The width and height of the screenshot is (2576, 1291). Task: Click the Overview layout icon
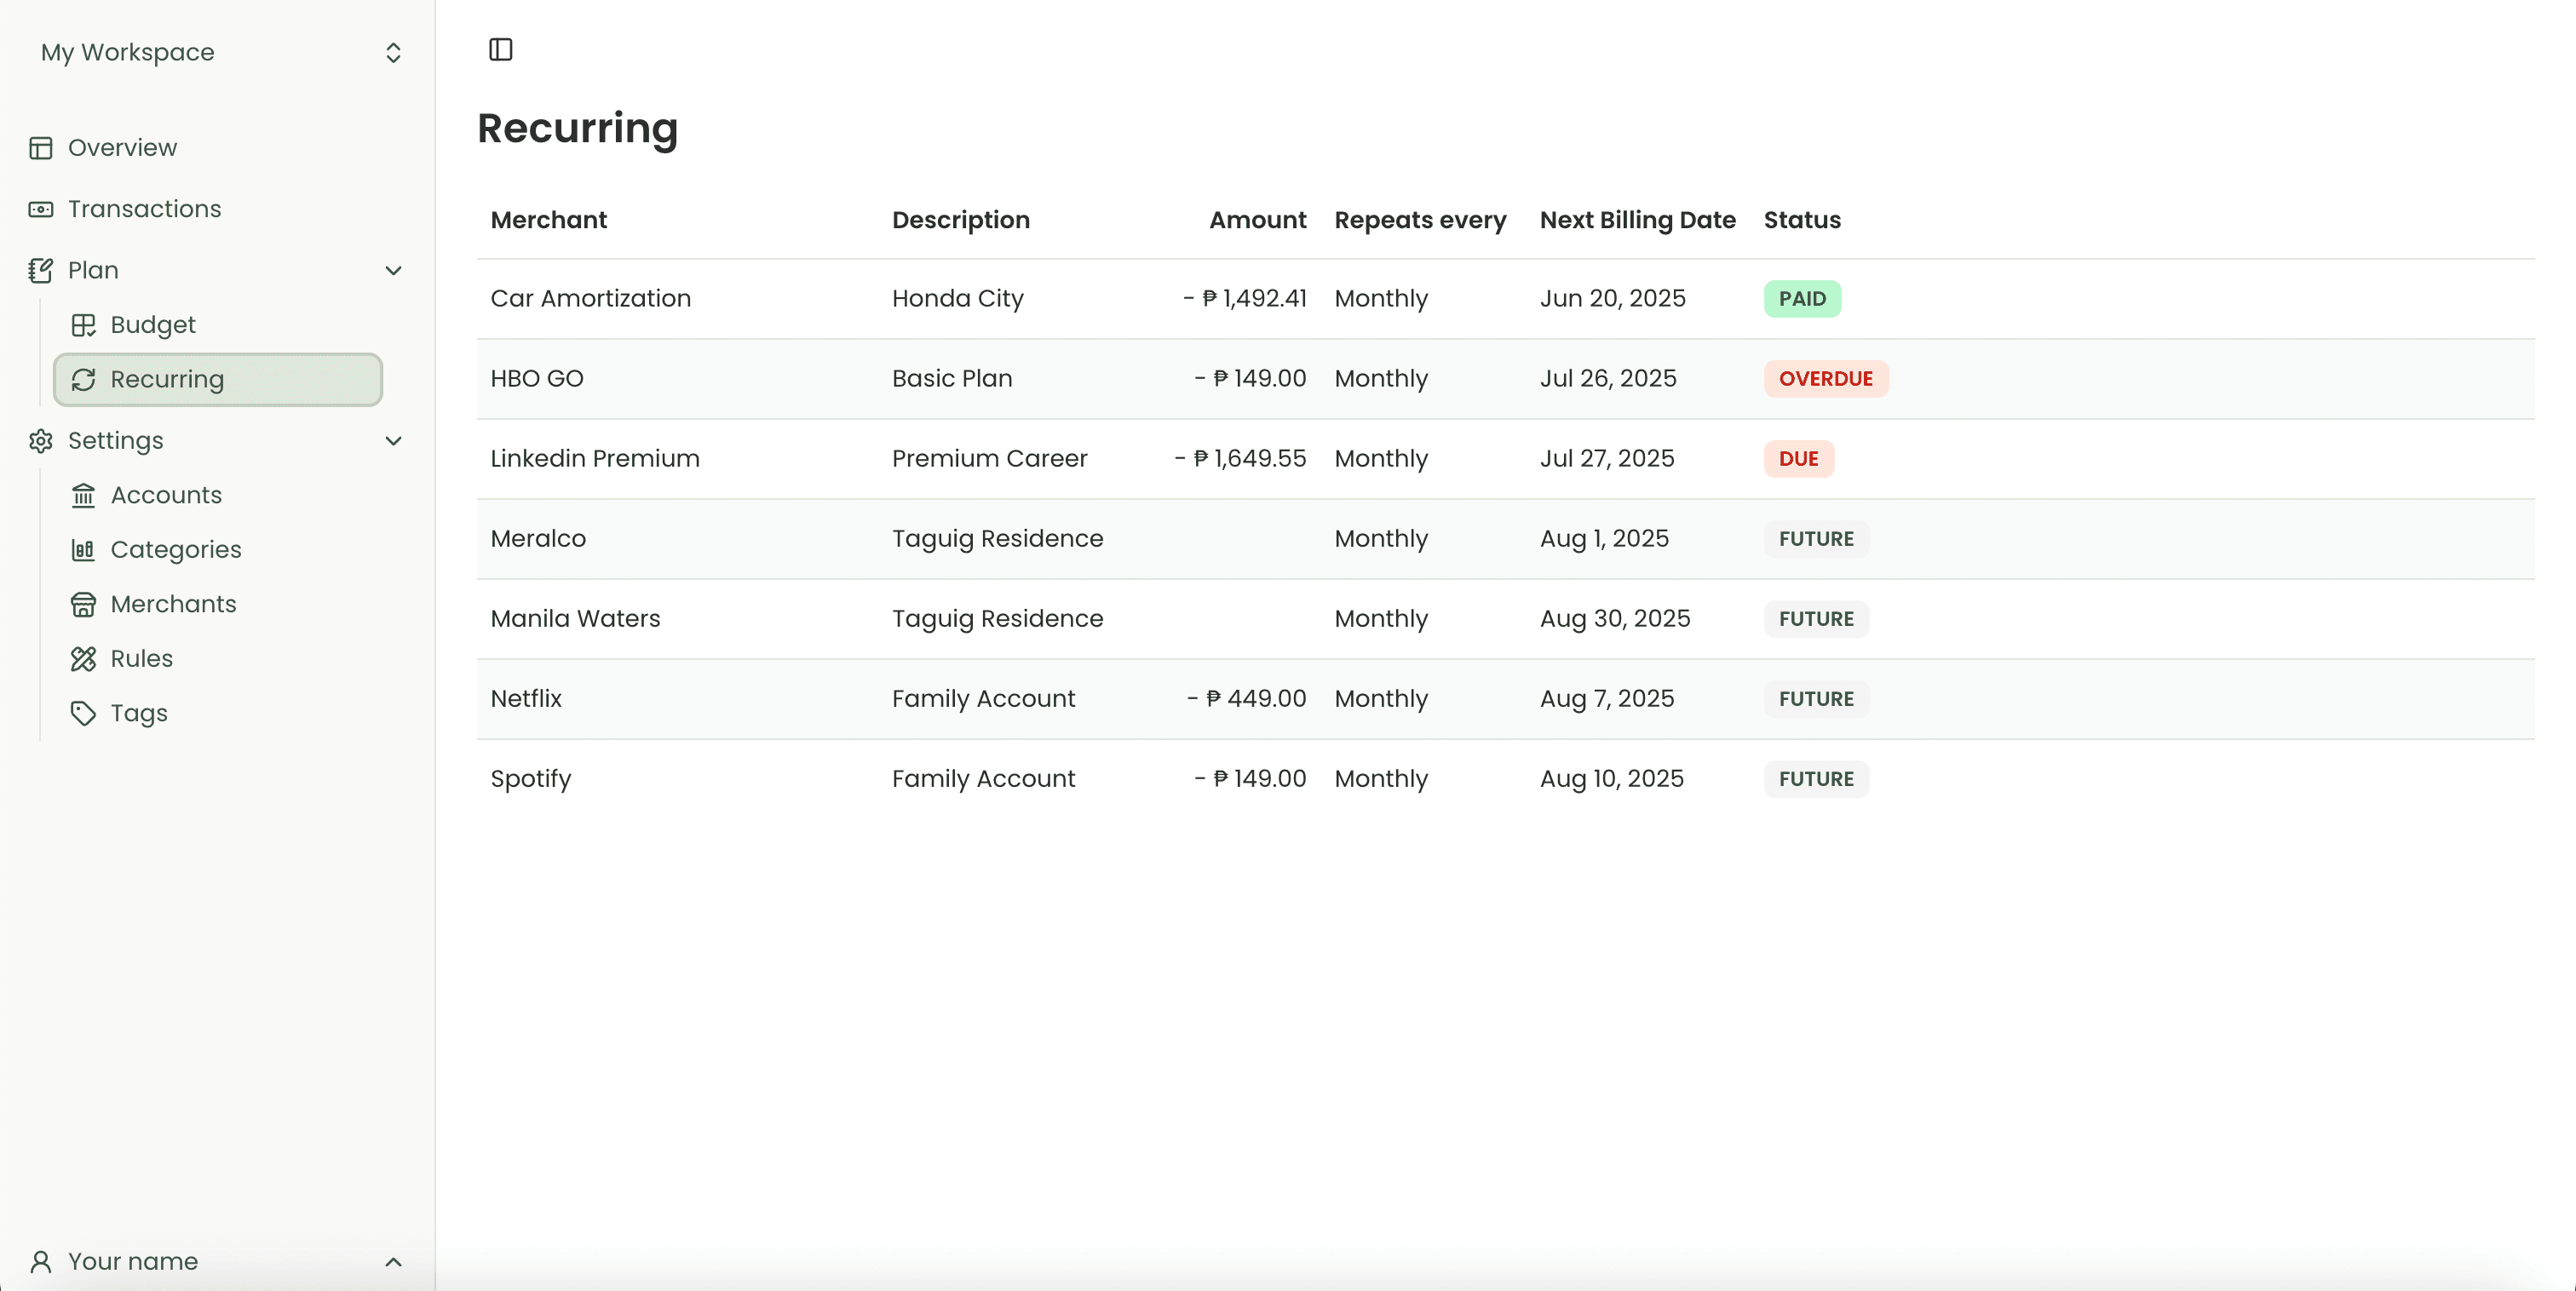41,148
